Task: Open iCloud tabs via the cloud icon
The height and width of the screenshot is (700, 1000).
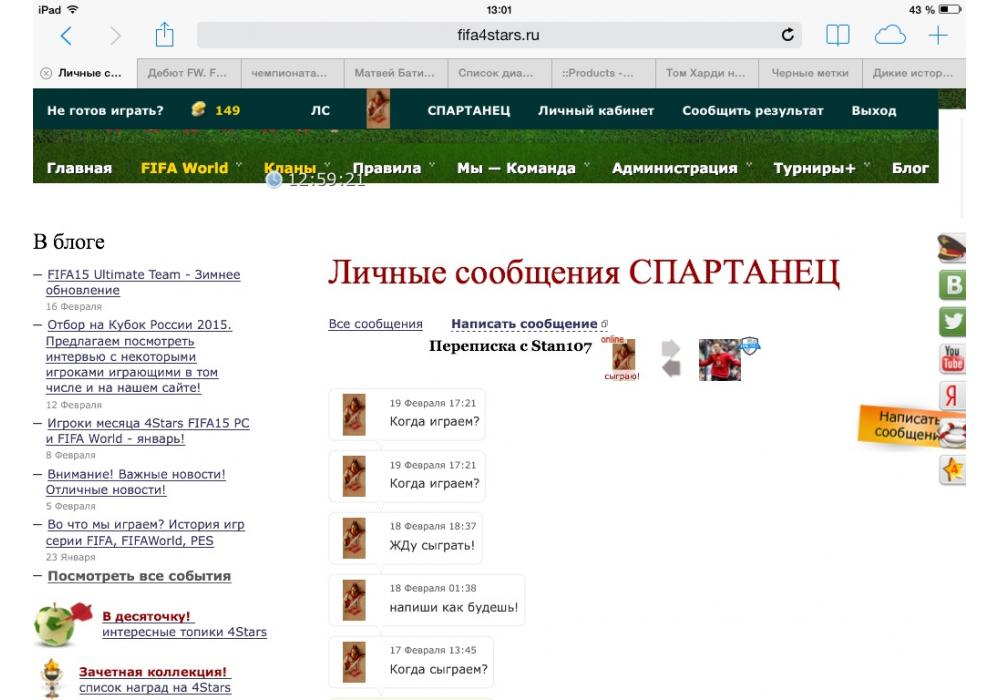Action: click(888, 36)
